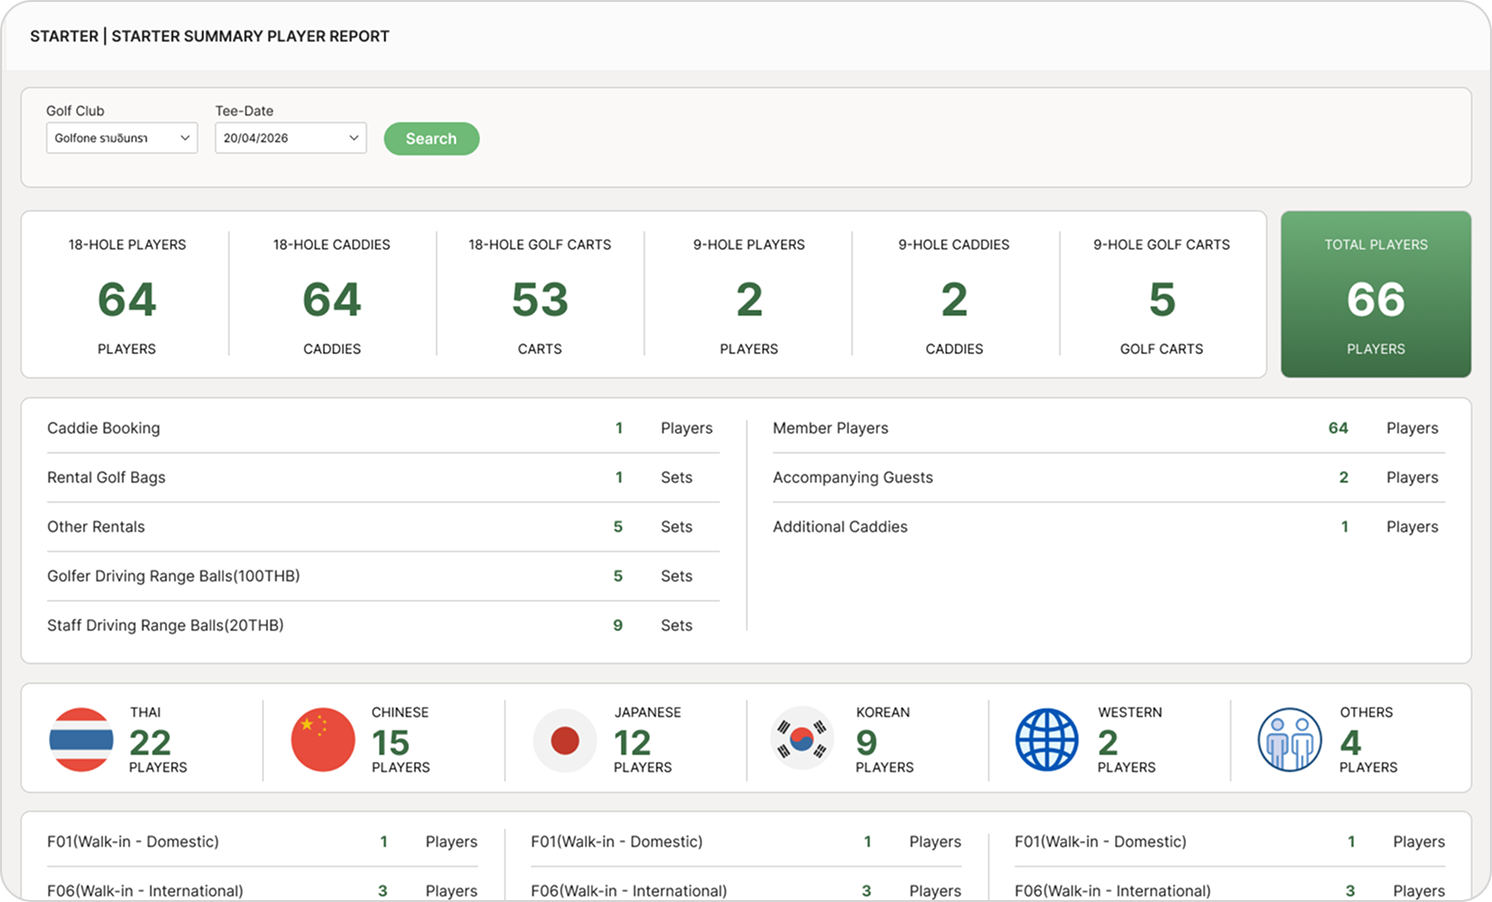Click the Other Rentals row label

point(96,527)
